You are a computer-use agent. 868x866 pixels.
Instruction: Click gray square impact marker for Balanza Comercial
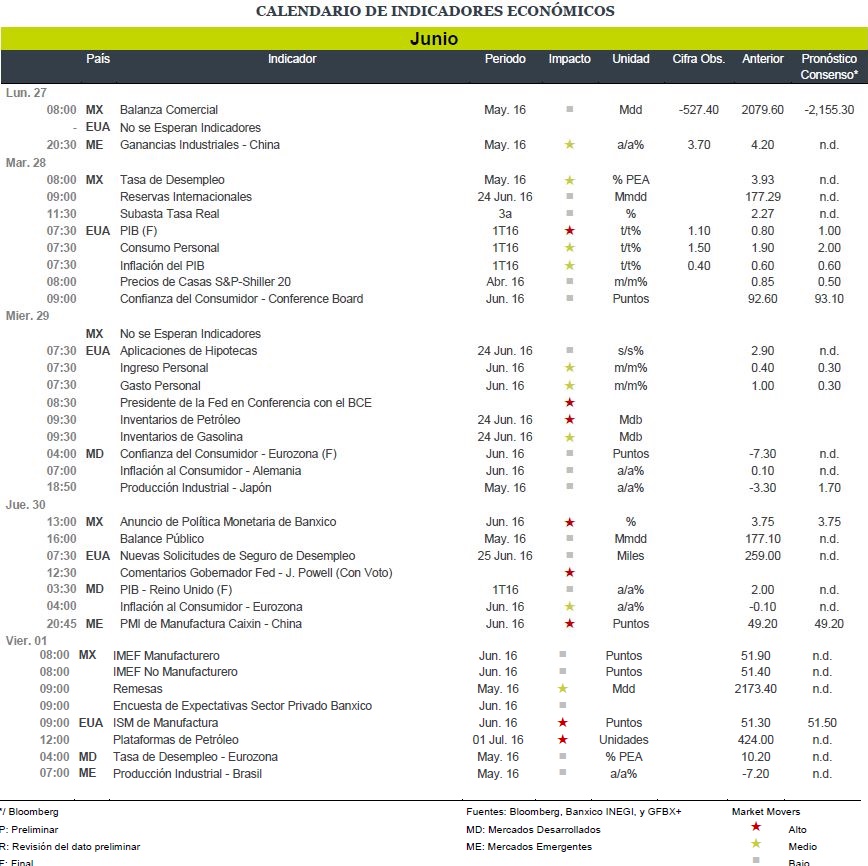pyautogui.click(x=570, y=109)
